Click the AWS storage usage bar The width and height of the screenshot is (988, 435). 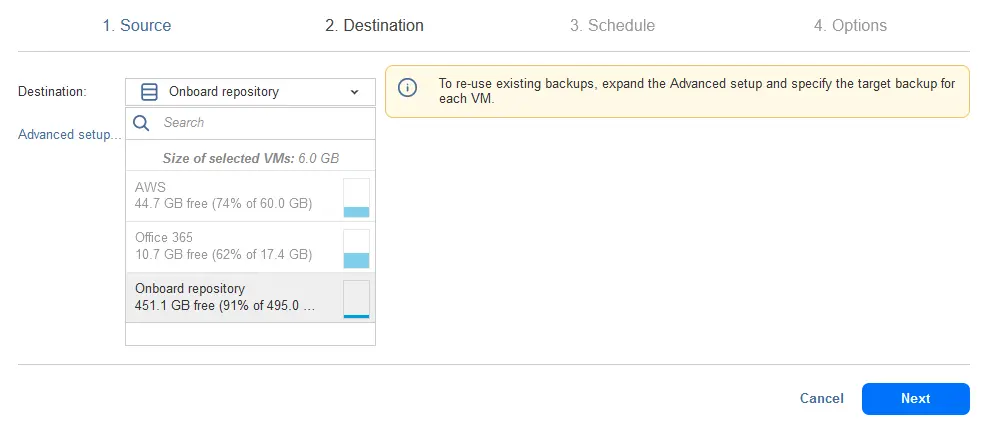[357, 198]
